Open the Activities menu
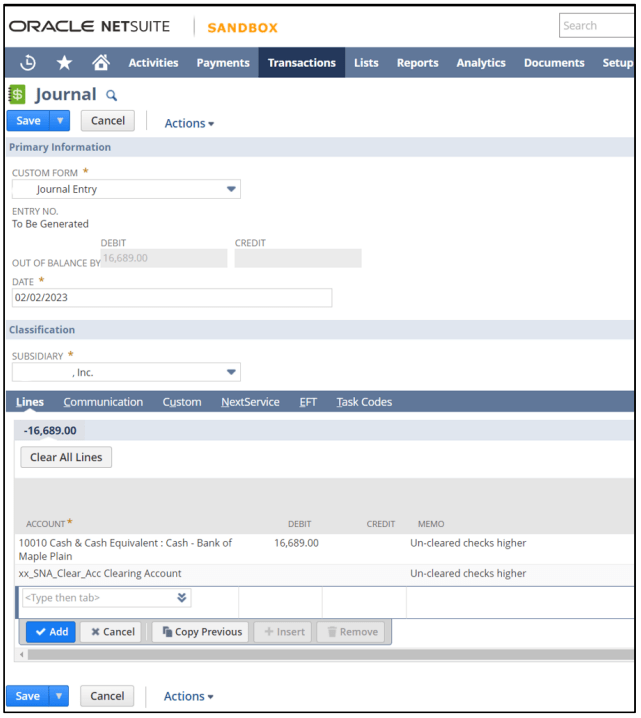Screen dimensions: 641x718 [153, 63]
